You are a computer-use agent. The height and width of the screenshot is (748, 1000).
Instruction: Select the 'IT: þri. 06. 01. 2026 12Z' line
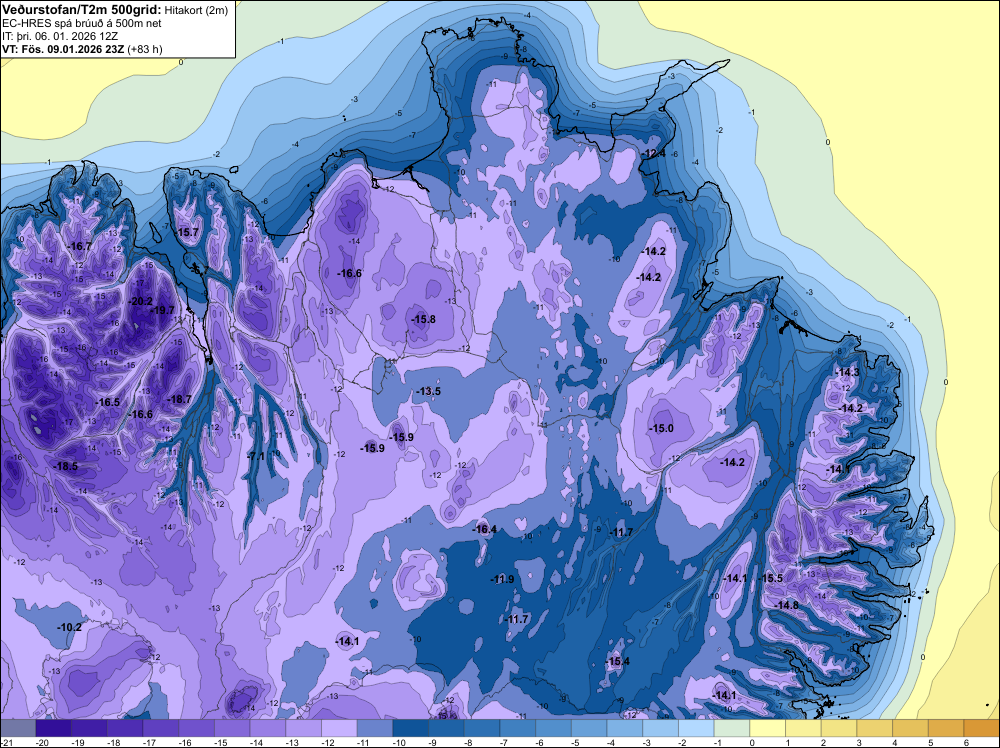(60, 36)
